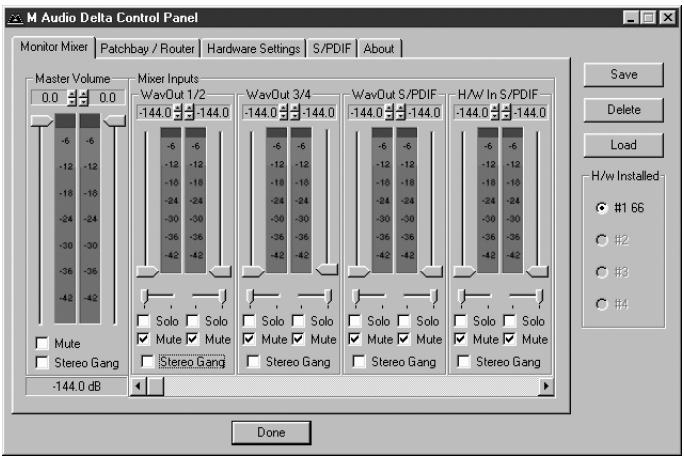This screenshot has width=684, height=459.
Task: Click Master Volume right fader handle
Action: 115,121
